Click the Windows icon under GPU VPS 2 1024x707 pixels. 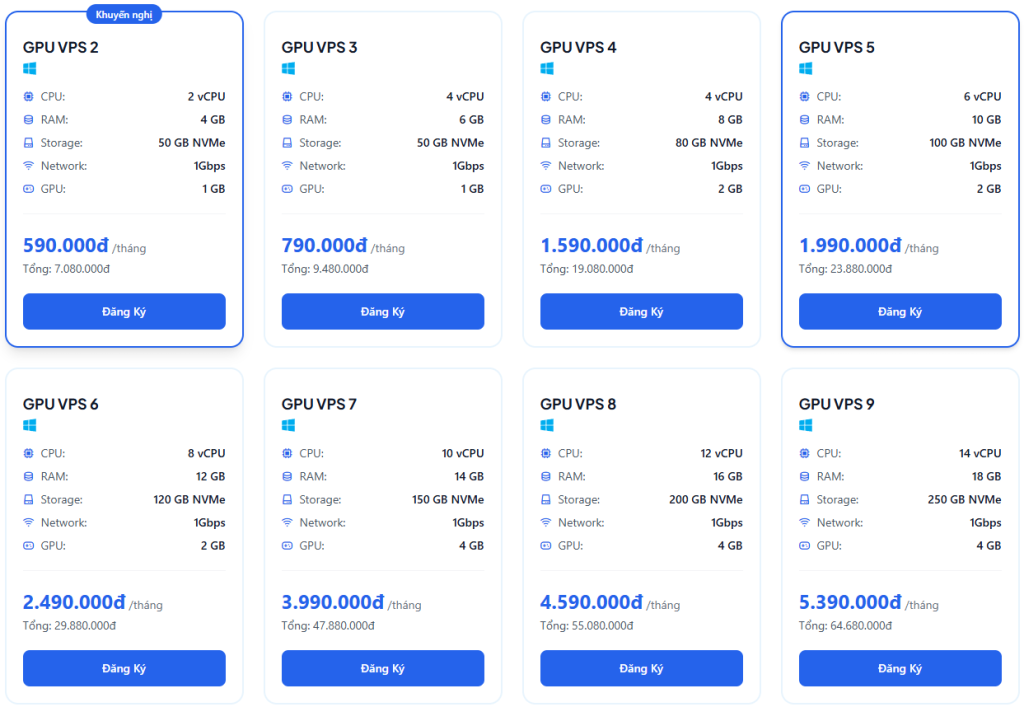30,69
